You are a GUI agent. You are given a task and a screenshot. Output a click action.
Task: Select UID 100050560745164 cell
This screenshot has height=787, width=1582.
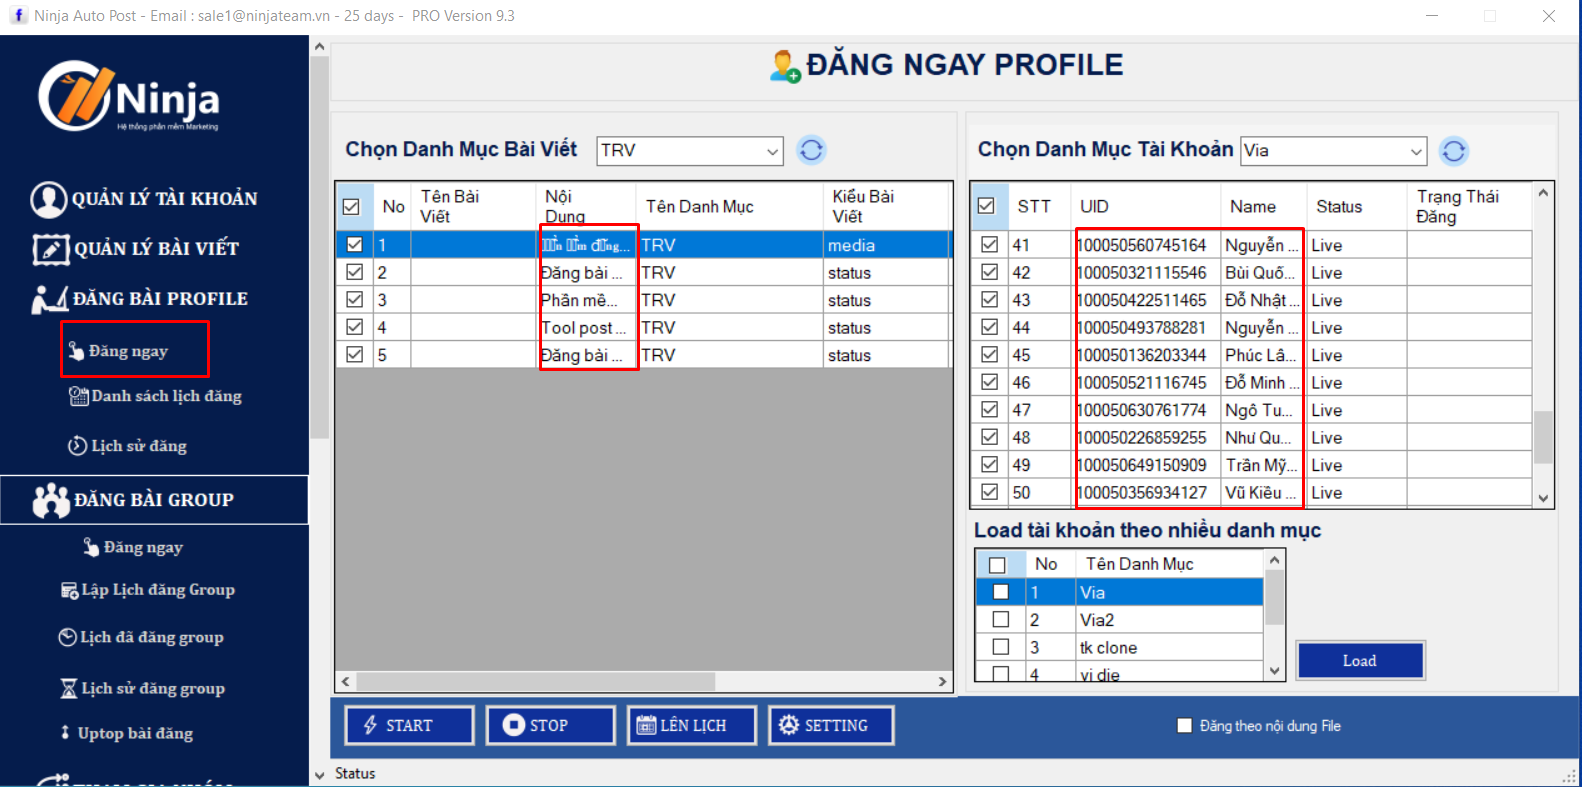coord(1145,245)
